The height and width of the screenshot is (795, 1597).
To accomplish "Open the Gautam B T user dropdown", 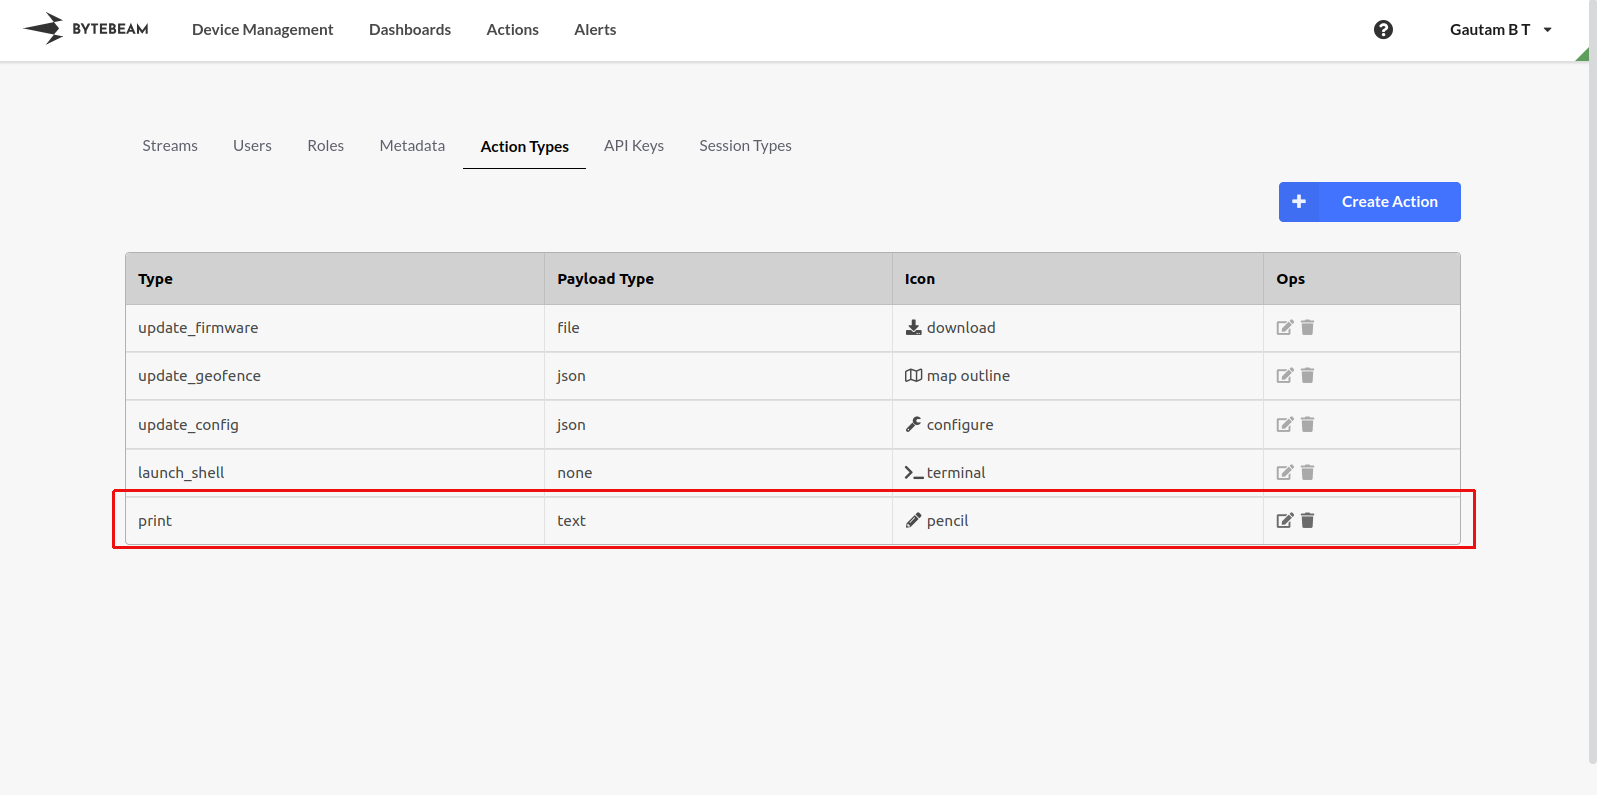I will coord(1501,30).
